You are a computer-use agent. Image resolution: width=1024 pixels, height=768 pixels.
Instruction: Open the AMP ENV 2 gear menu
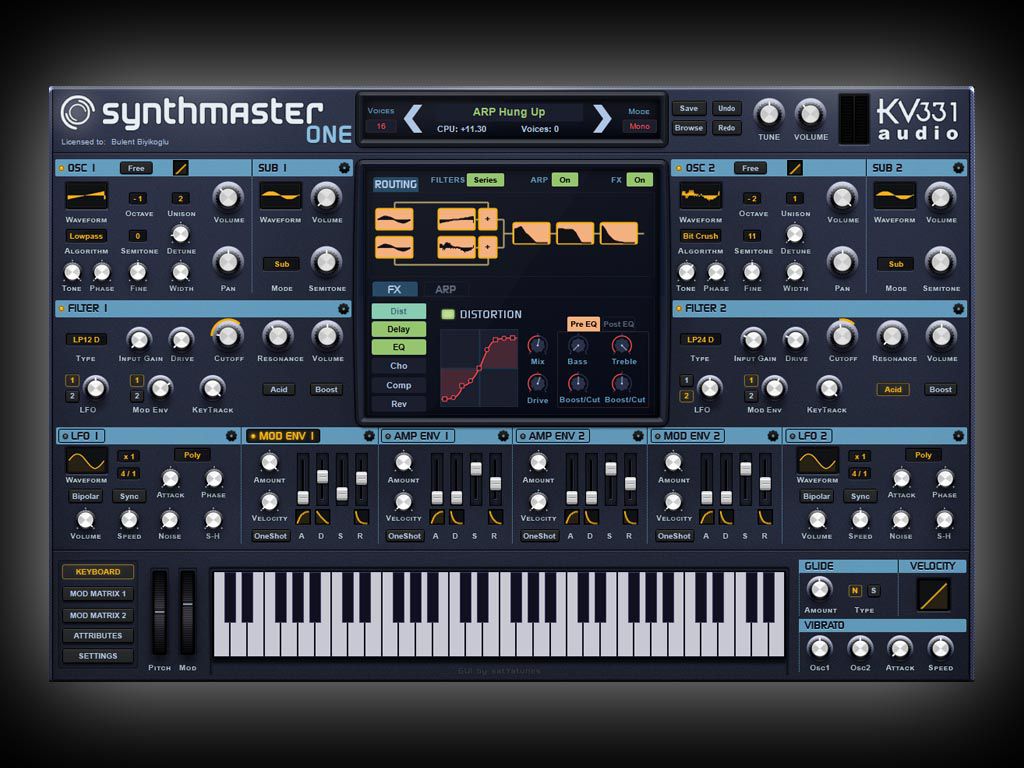[x=638, y=436]
